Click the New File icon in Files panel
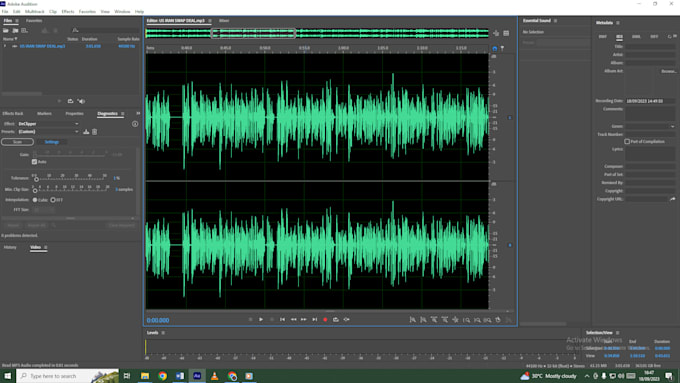 pyautogui.click(x=24, y=30)
